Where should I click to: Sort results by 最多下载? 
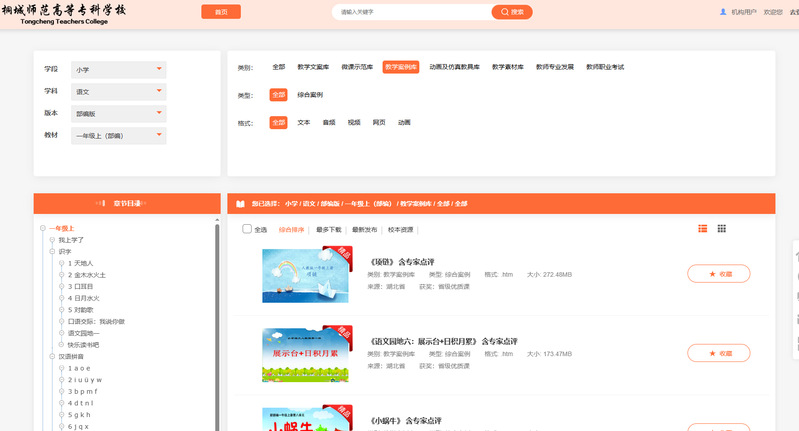pyautogui.click(x=328, y=229)
